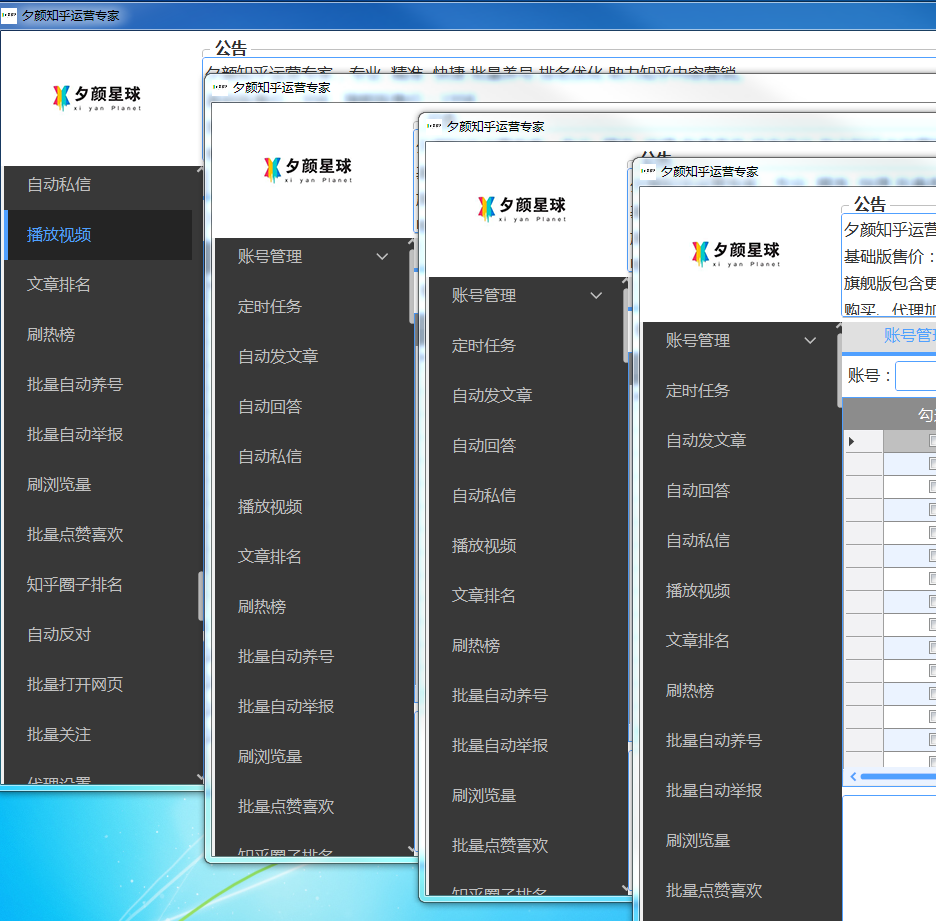
Task: Click the app icon in the second window's title bar
Action: click(220, 87)
